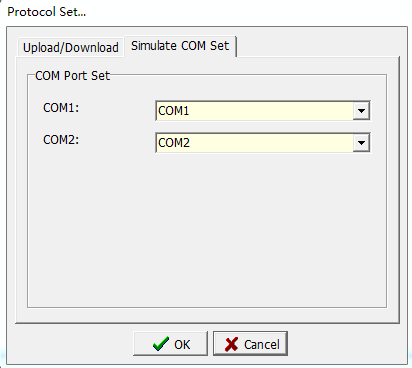Open the COM1 dropdown arrow

pyautogui.click(x=361, y=111)
